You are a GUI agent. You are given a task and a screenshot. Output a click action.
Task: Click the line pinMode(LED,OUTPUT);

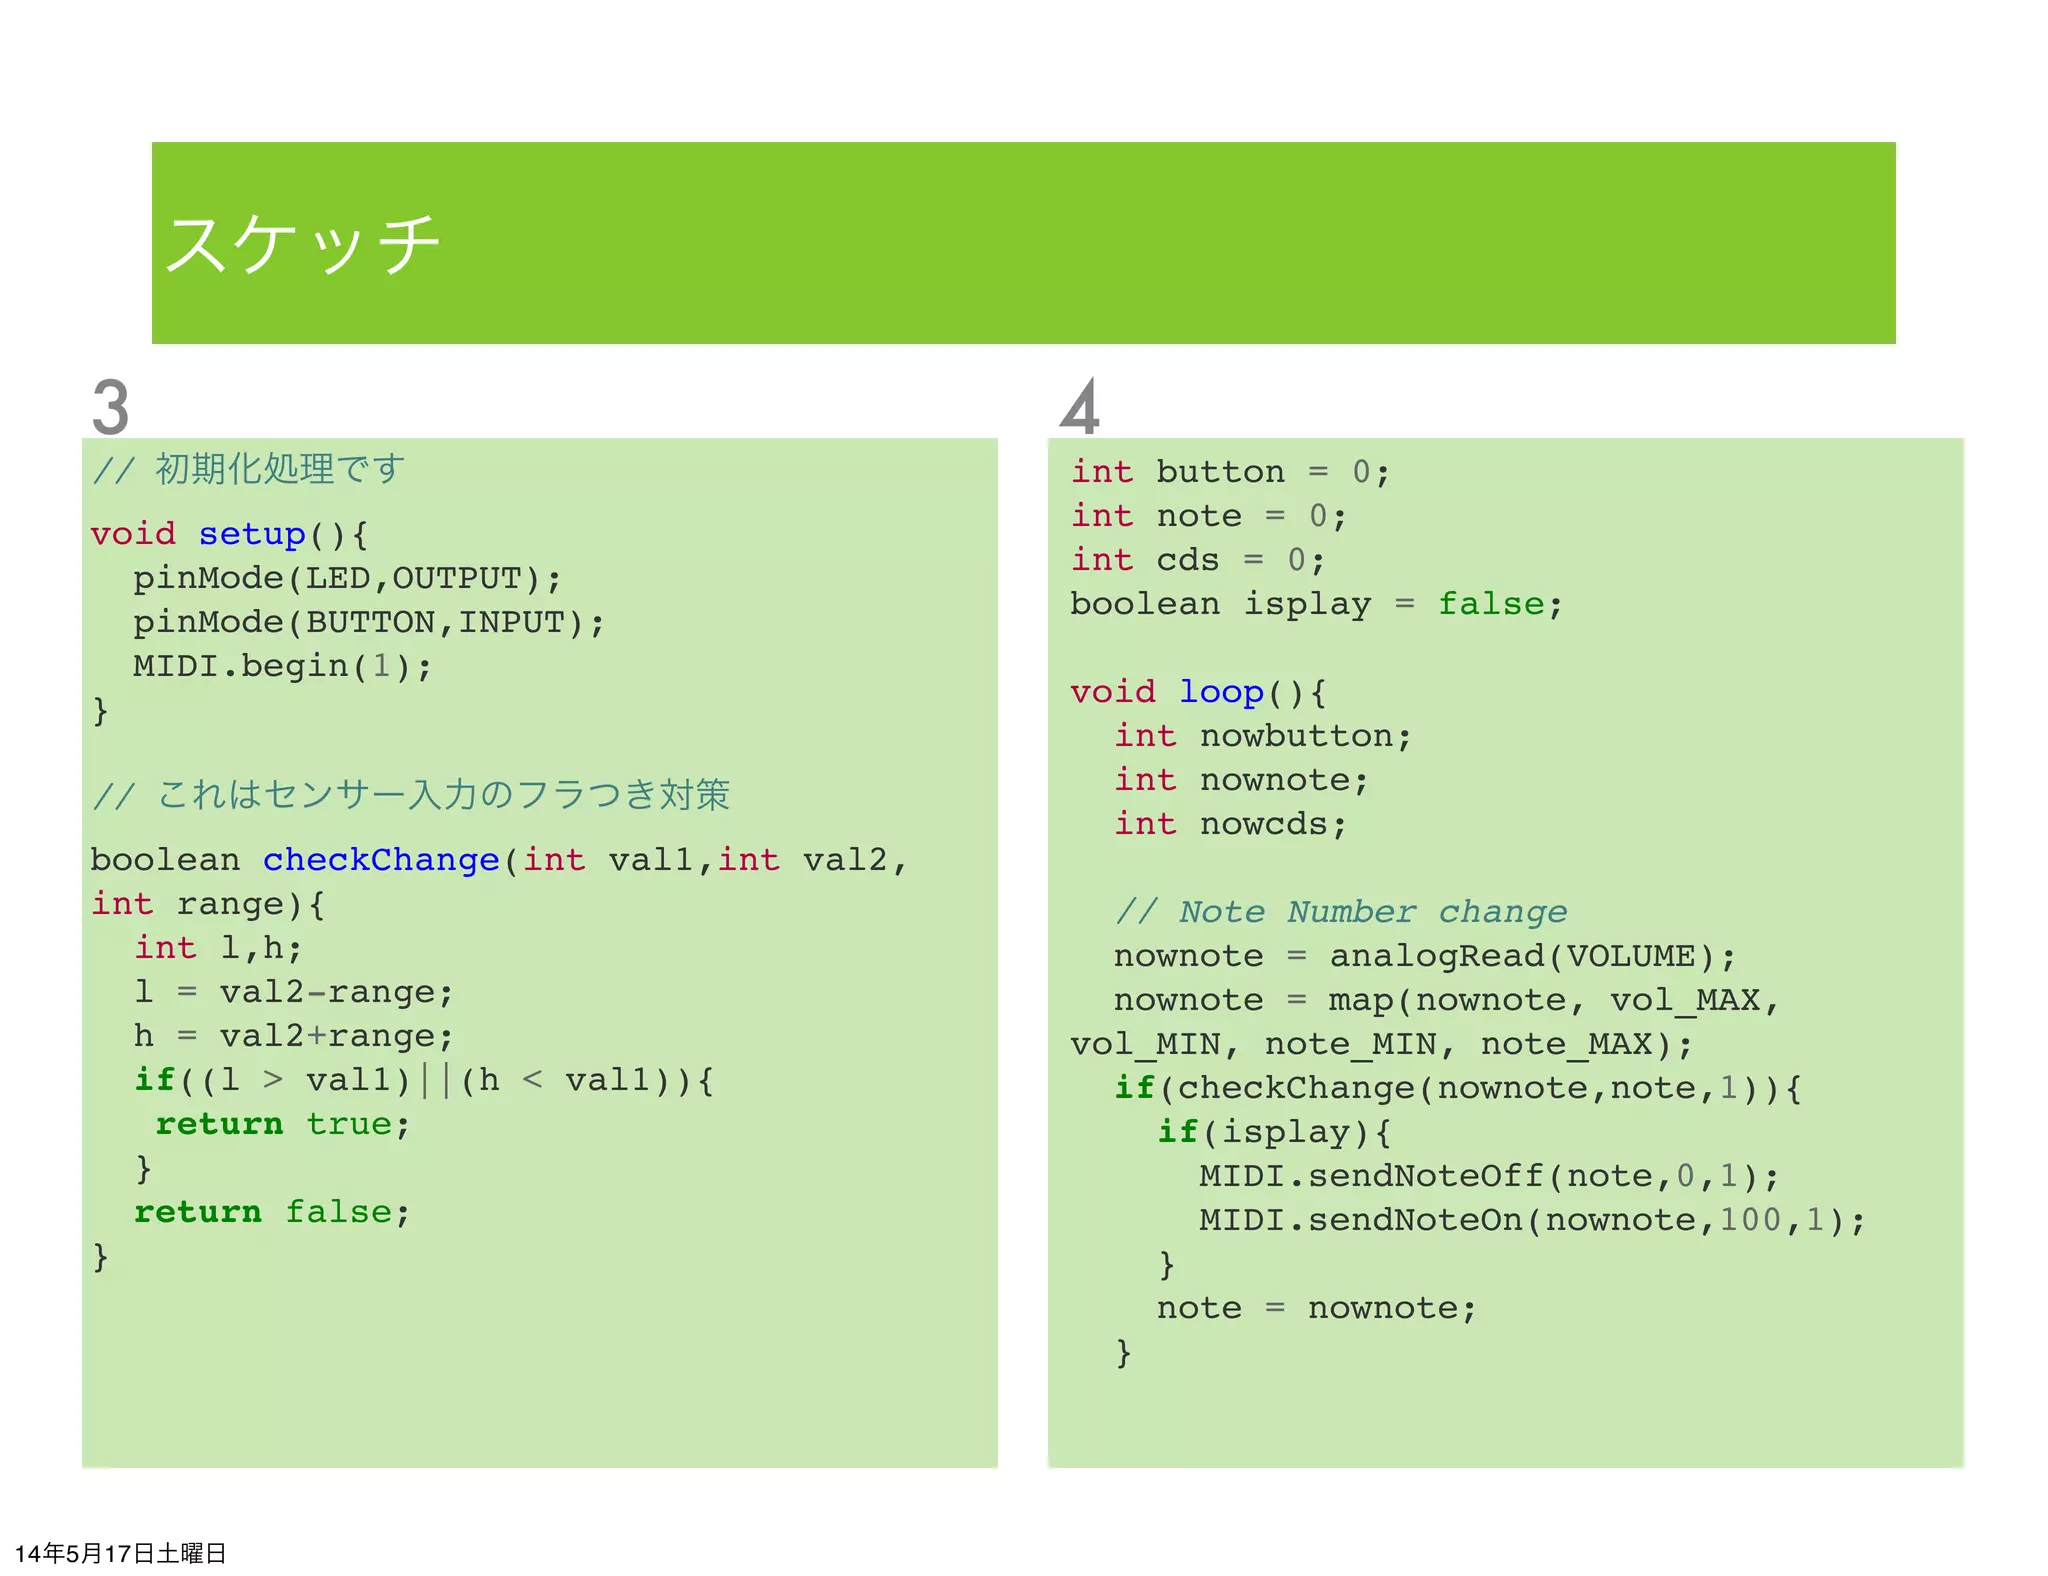click(x=347, y=579)
